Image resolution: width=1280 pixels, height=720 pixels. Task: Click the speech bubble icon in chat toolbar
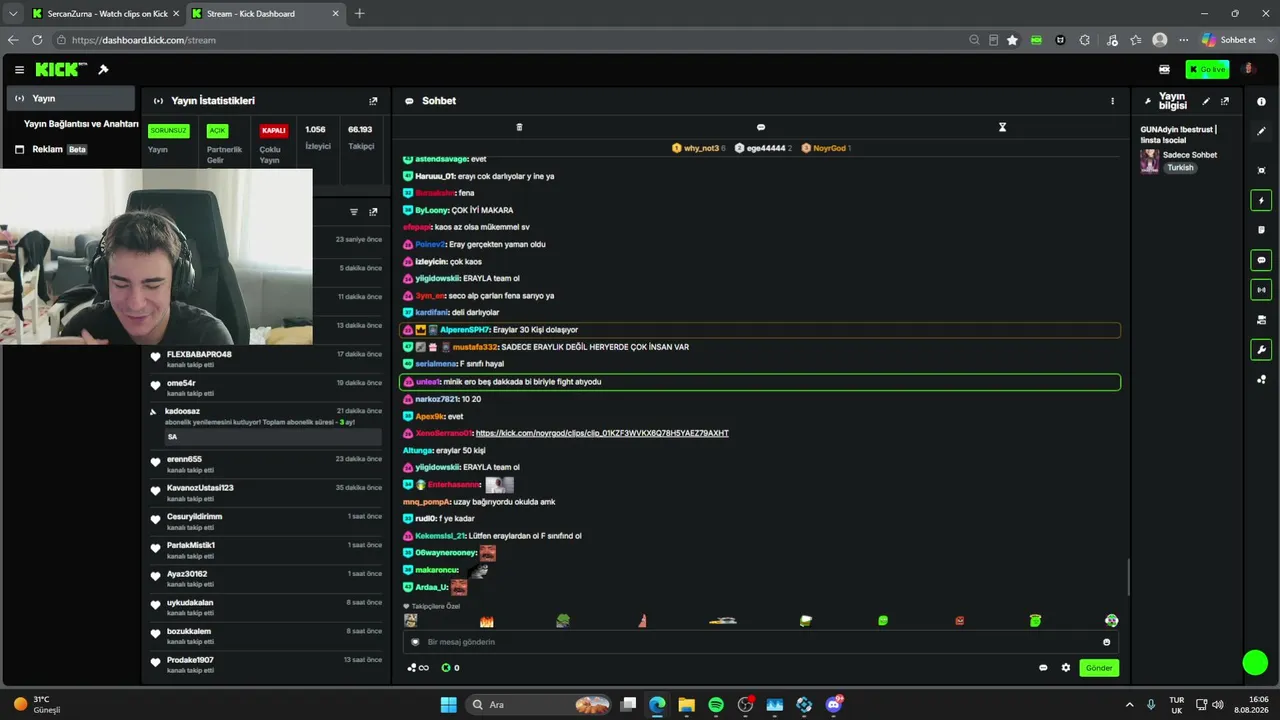[761, 127]
